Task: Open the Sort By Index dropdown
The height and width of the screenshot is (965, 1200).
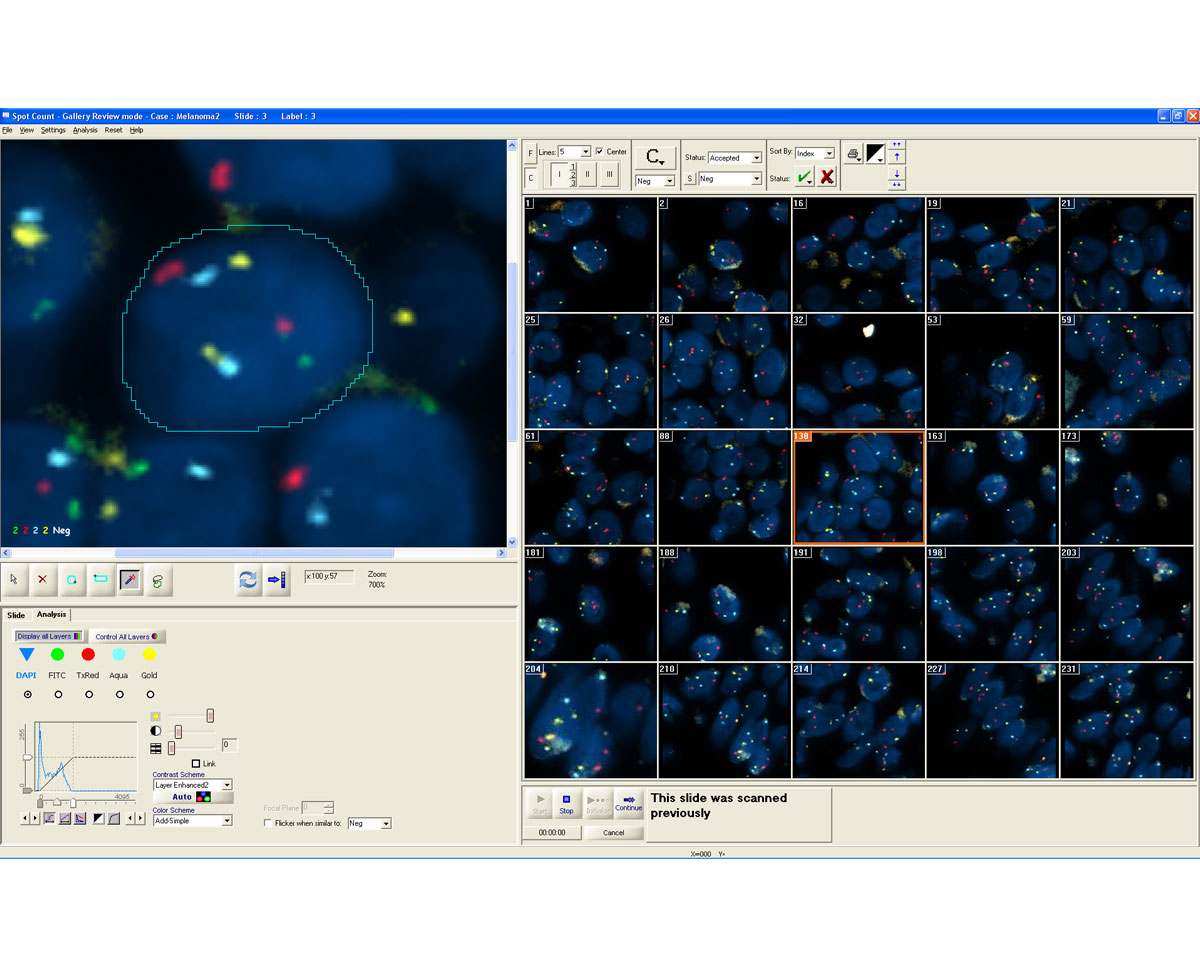Action: 815,153
